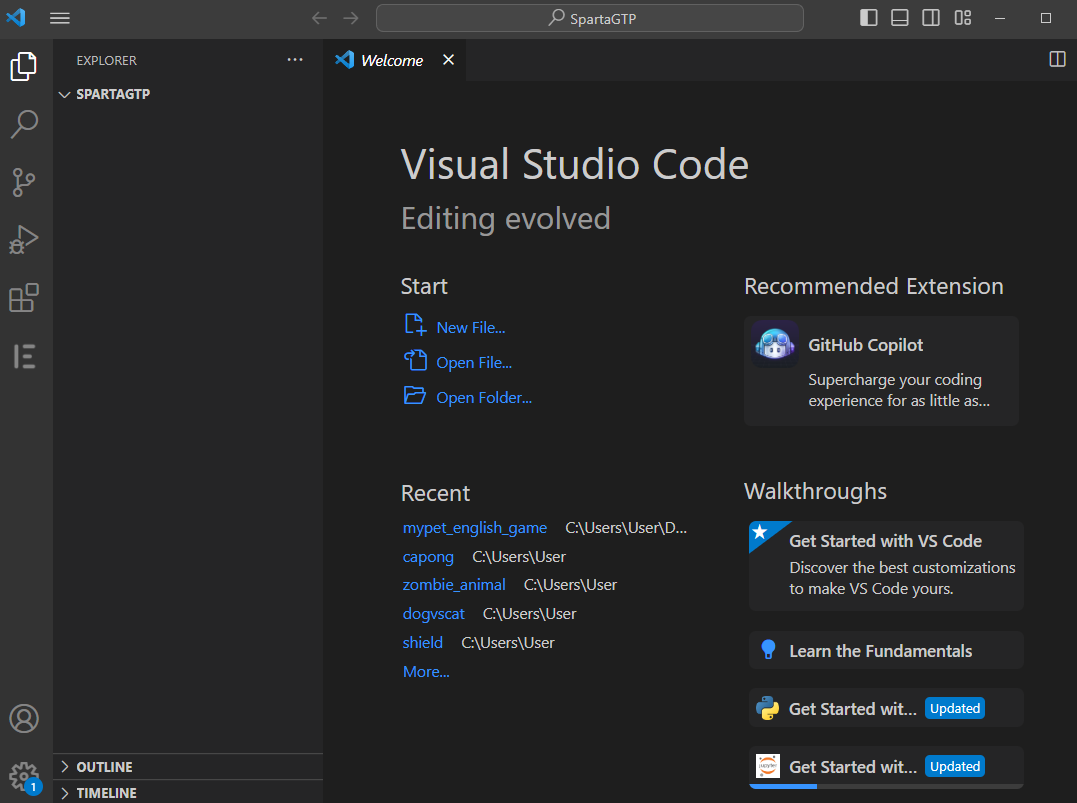Click the Python logo walkthrough icon
Viewport: 1077px width, 803px height.
coord(767,708)
